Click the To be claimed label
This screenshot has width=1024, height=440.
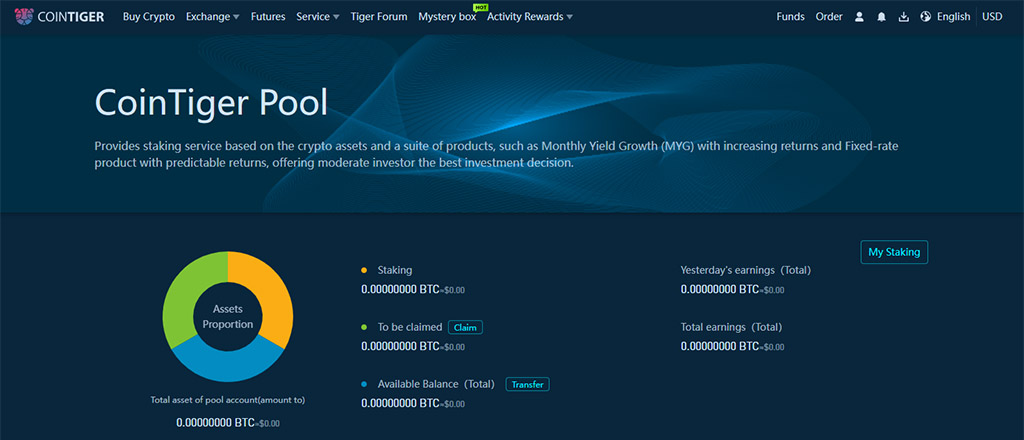click(x=409, y=327)
